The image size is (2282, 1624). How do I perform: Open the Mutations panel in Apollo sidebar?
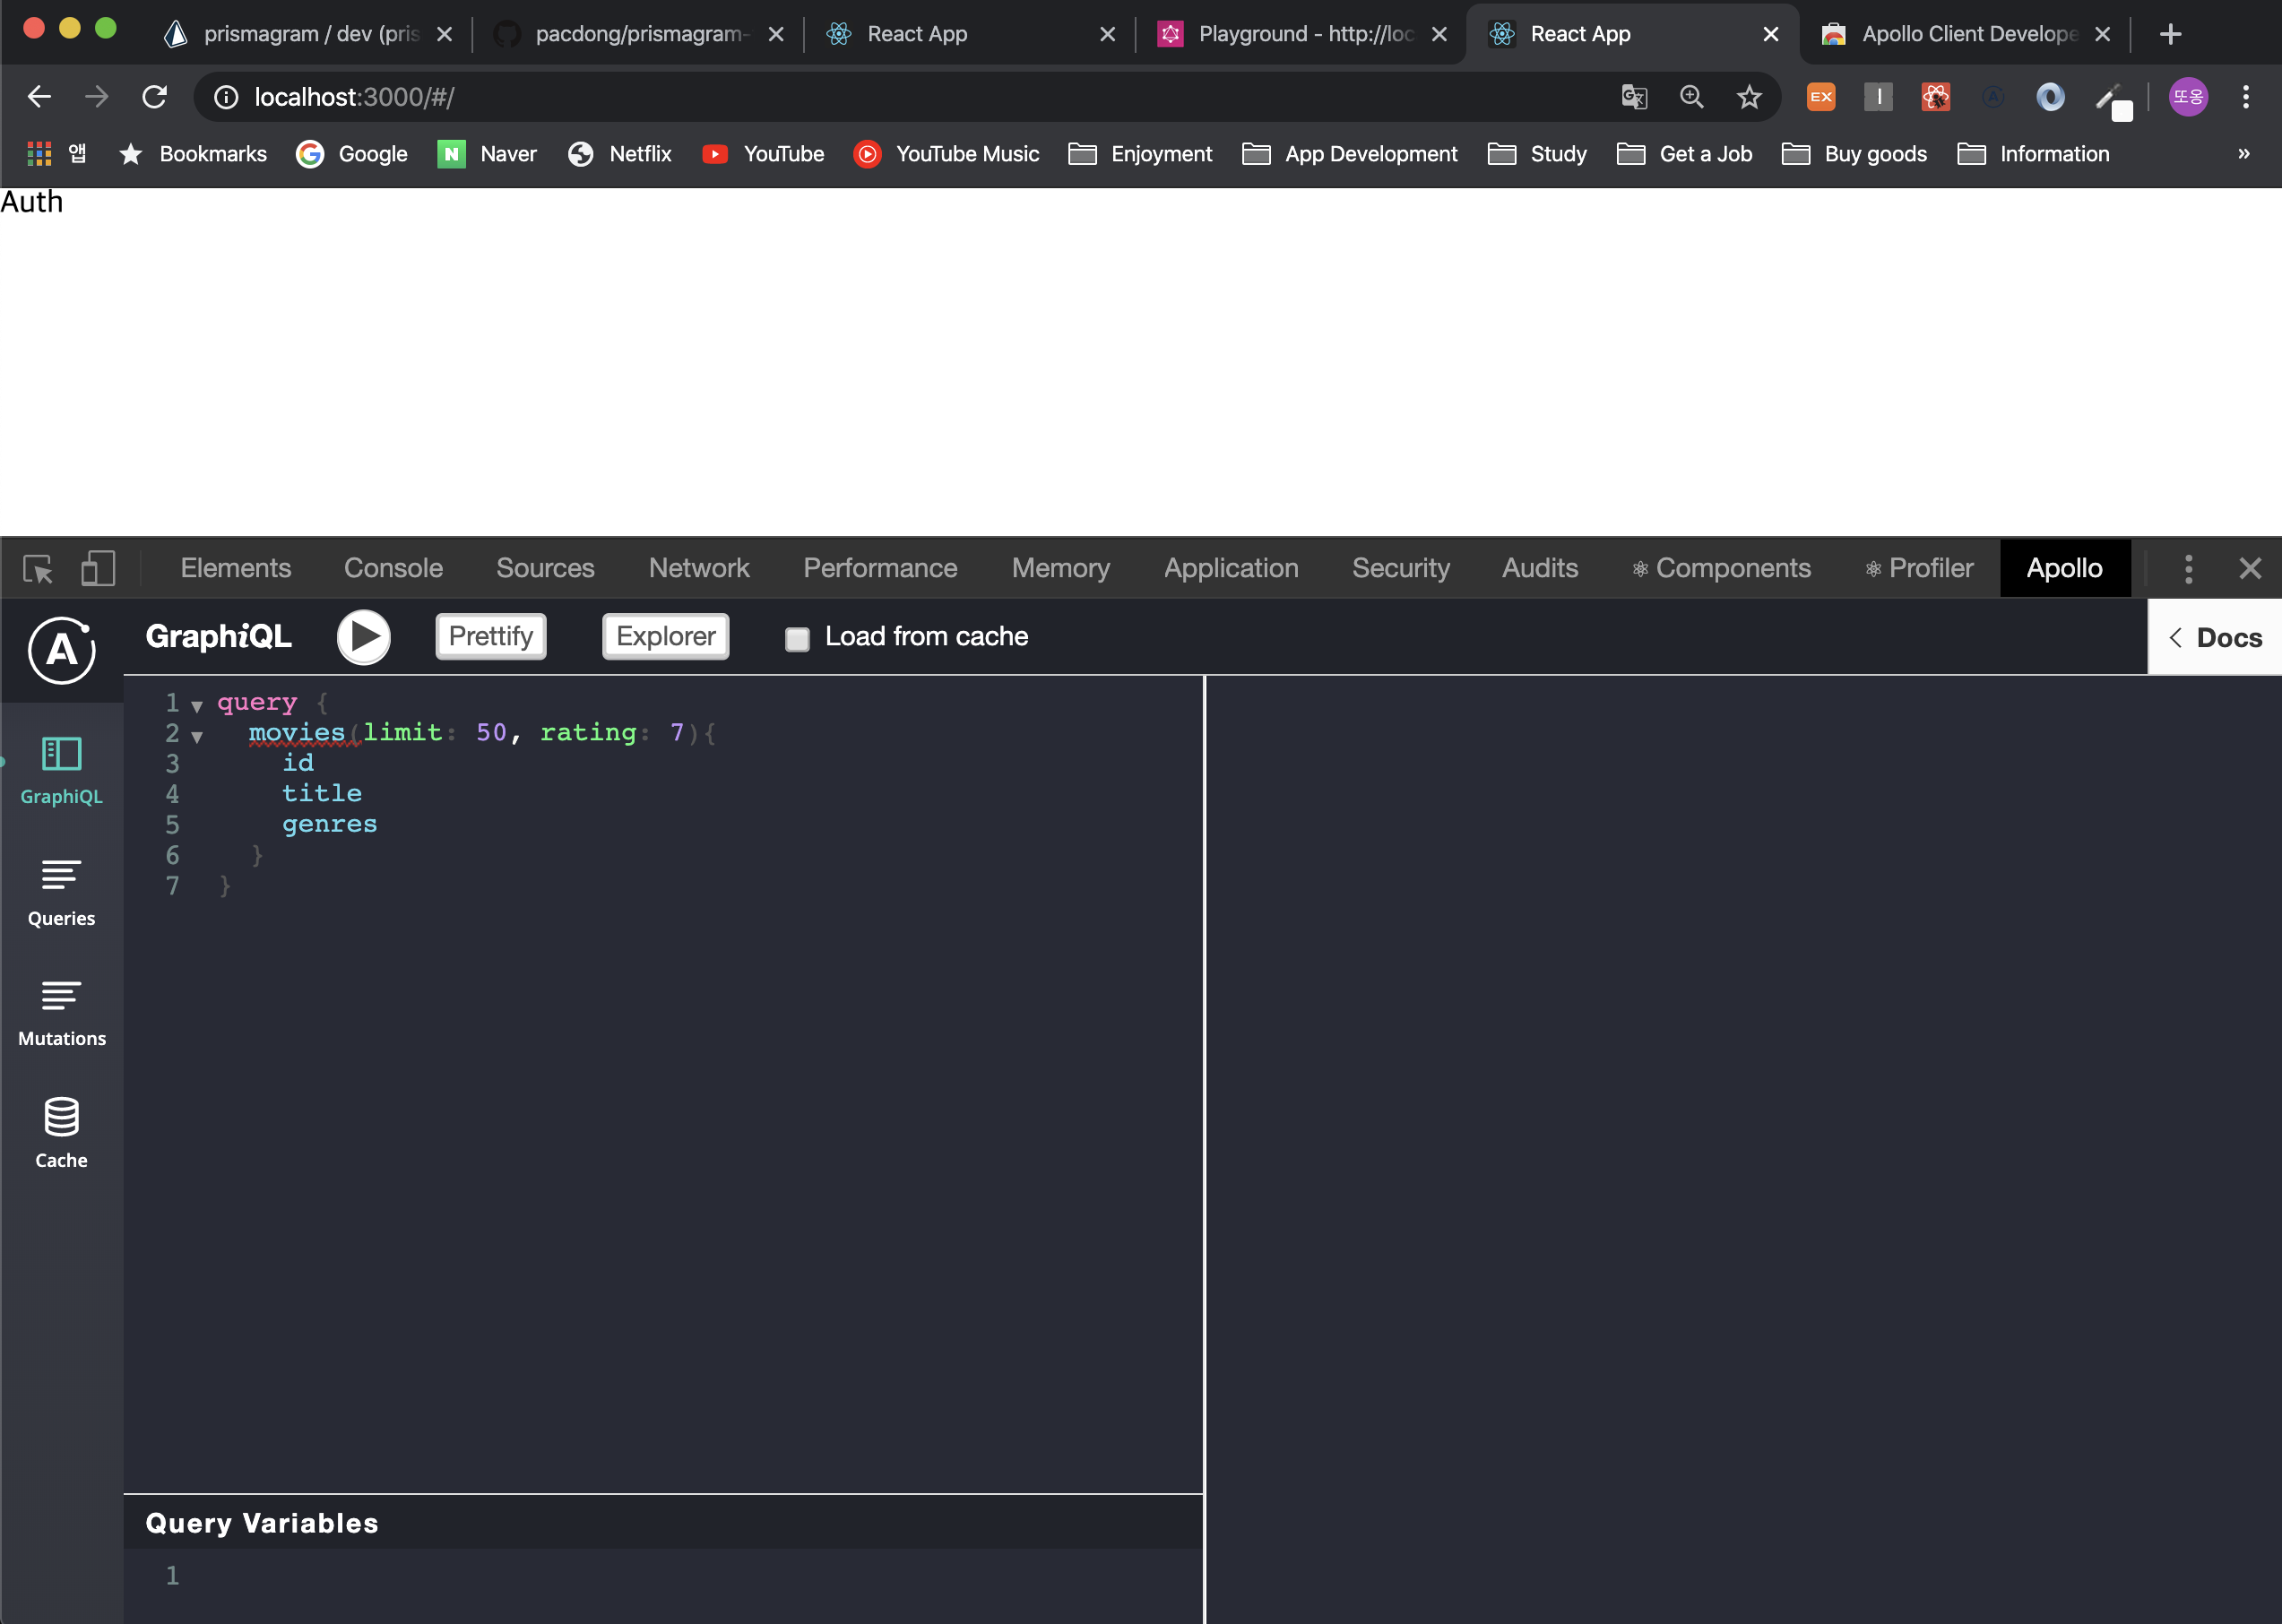click(x=62, y=1014)
